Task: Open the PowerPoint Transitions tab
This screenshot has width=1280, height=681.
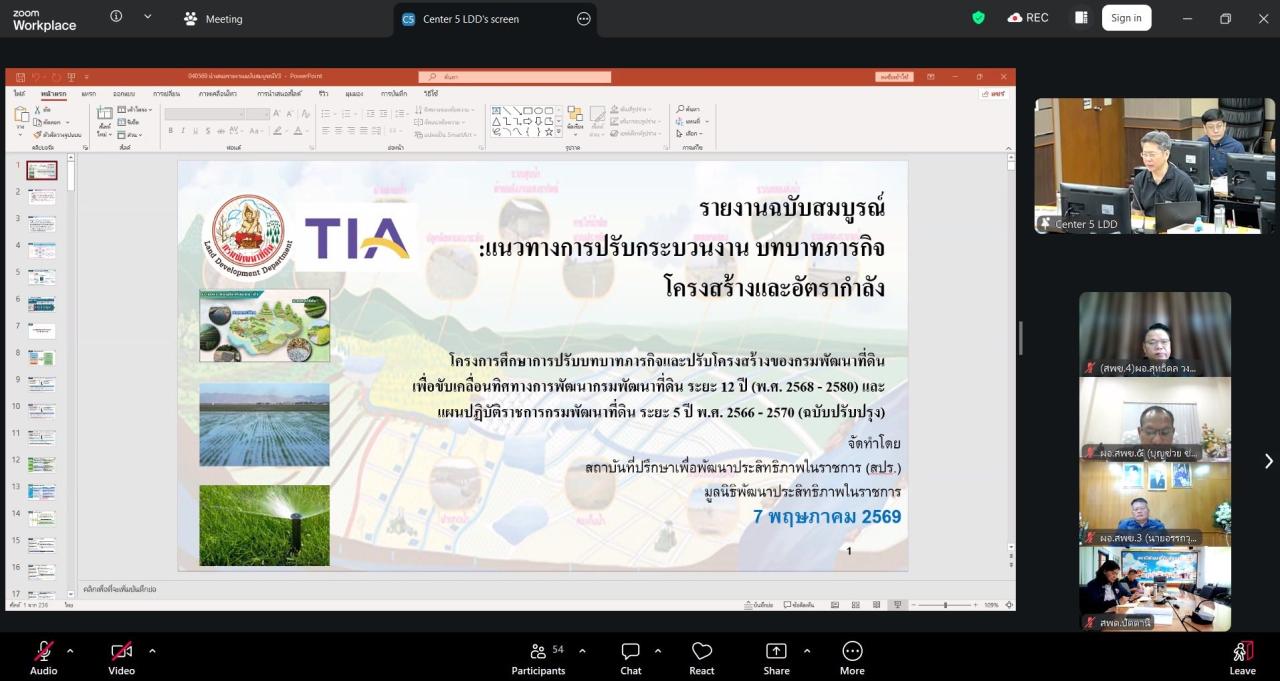Action: point(166,93)
